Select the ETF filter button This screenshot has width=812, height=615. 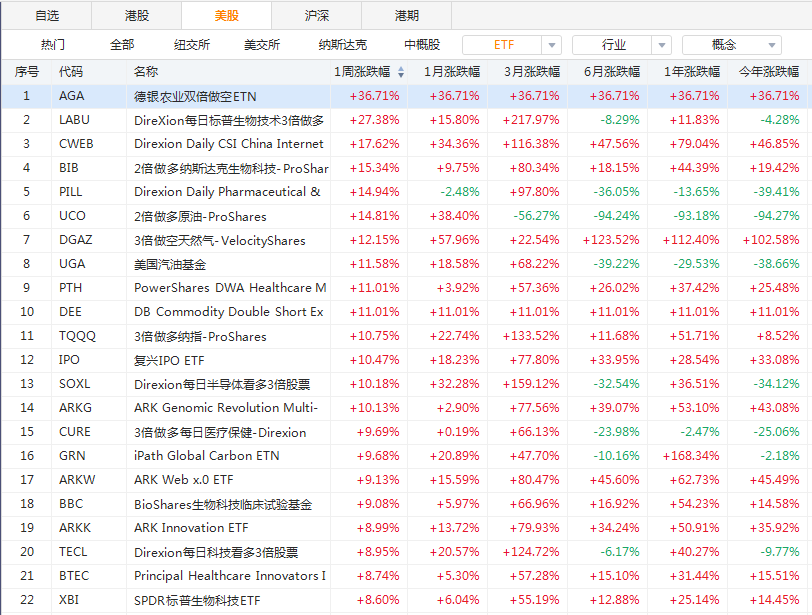point(502,45)
